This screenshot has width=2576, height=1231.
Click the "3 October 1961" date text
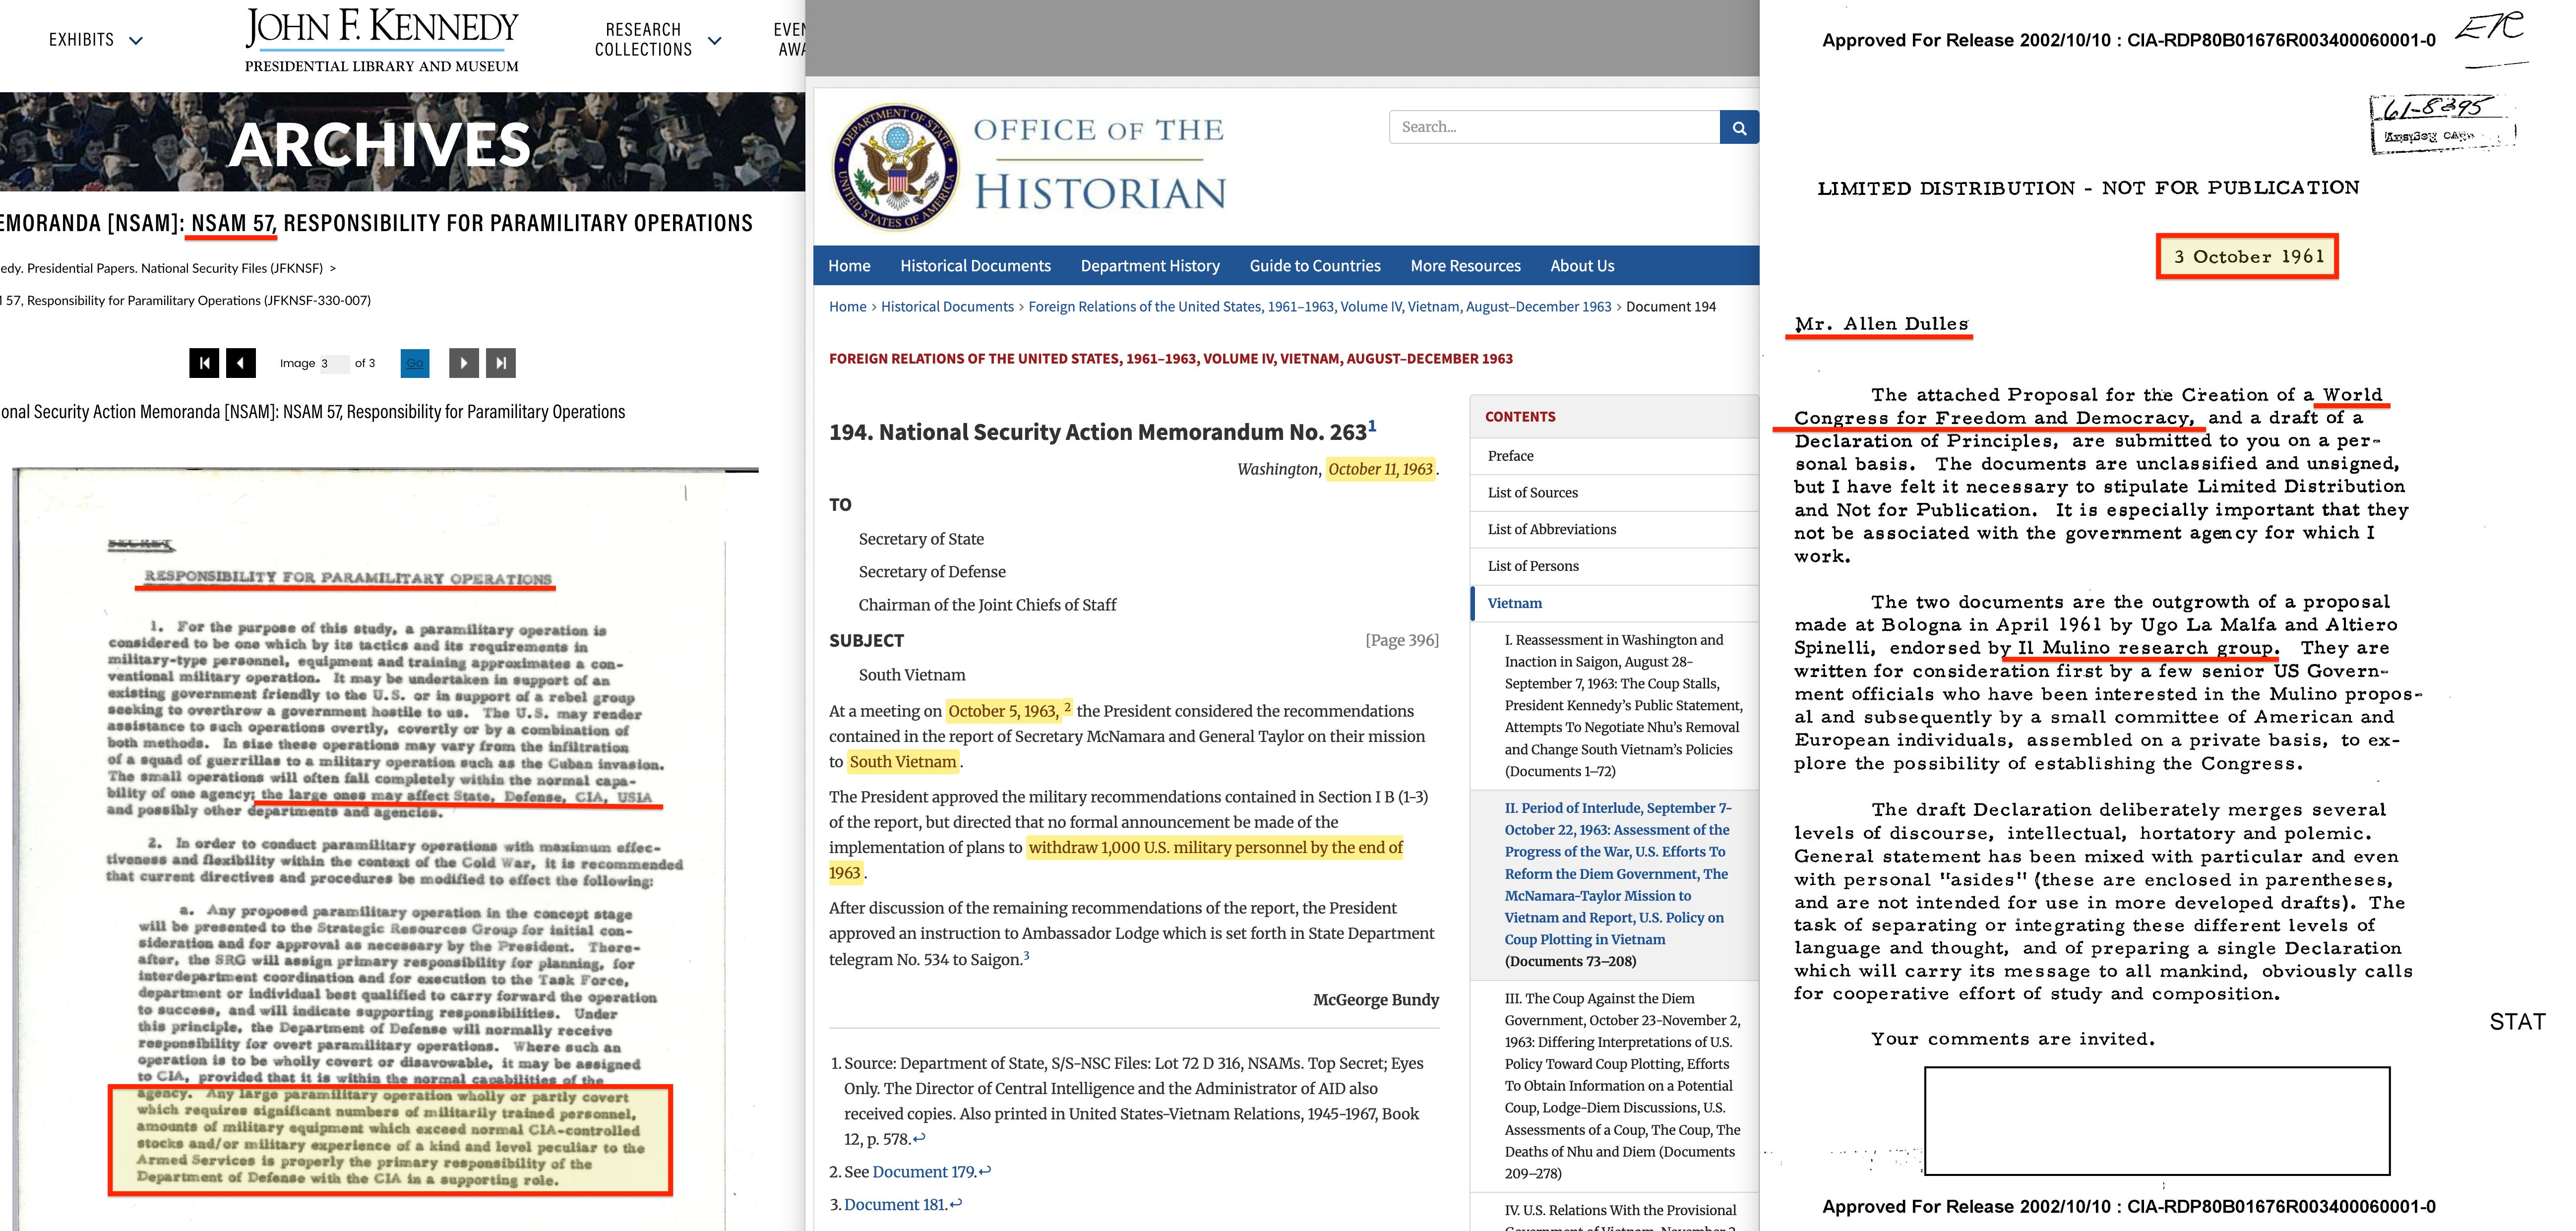click(x=2248, y=257)
